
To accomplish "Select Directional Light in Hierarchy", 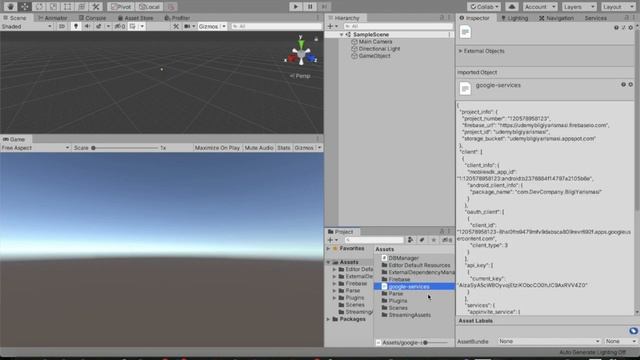I will coord(379,49).
